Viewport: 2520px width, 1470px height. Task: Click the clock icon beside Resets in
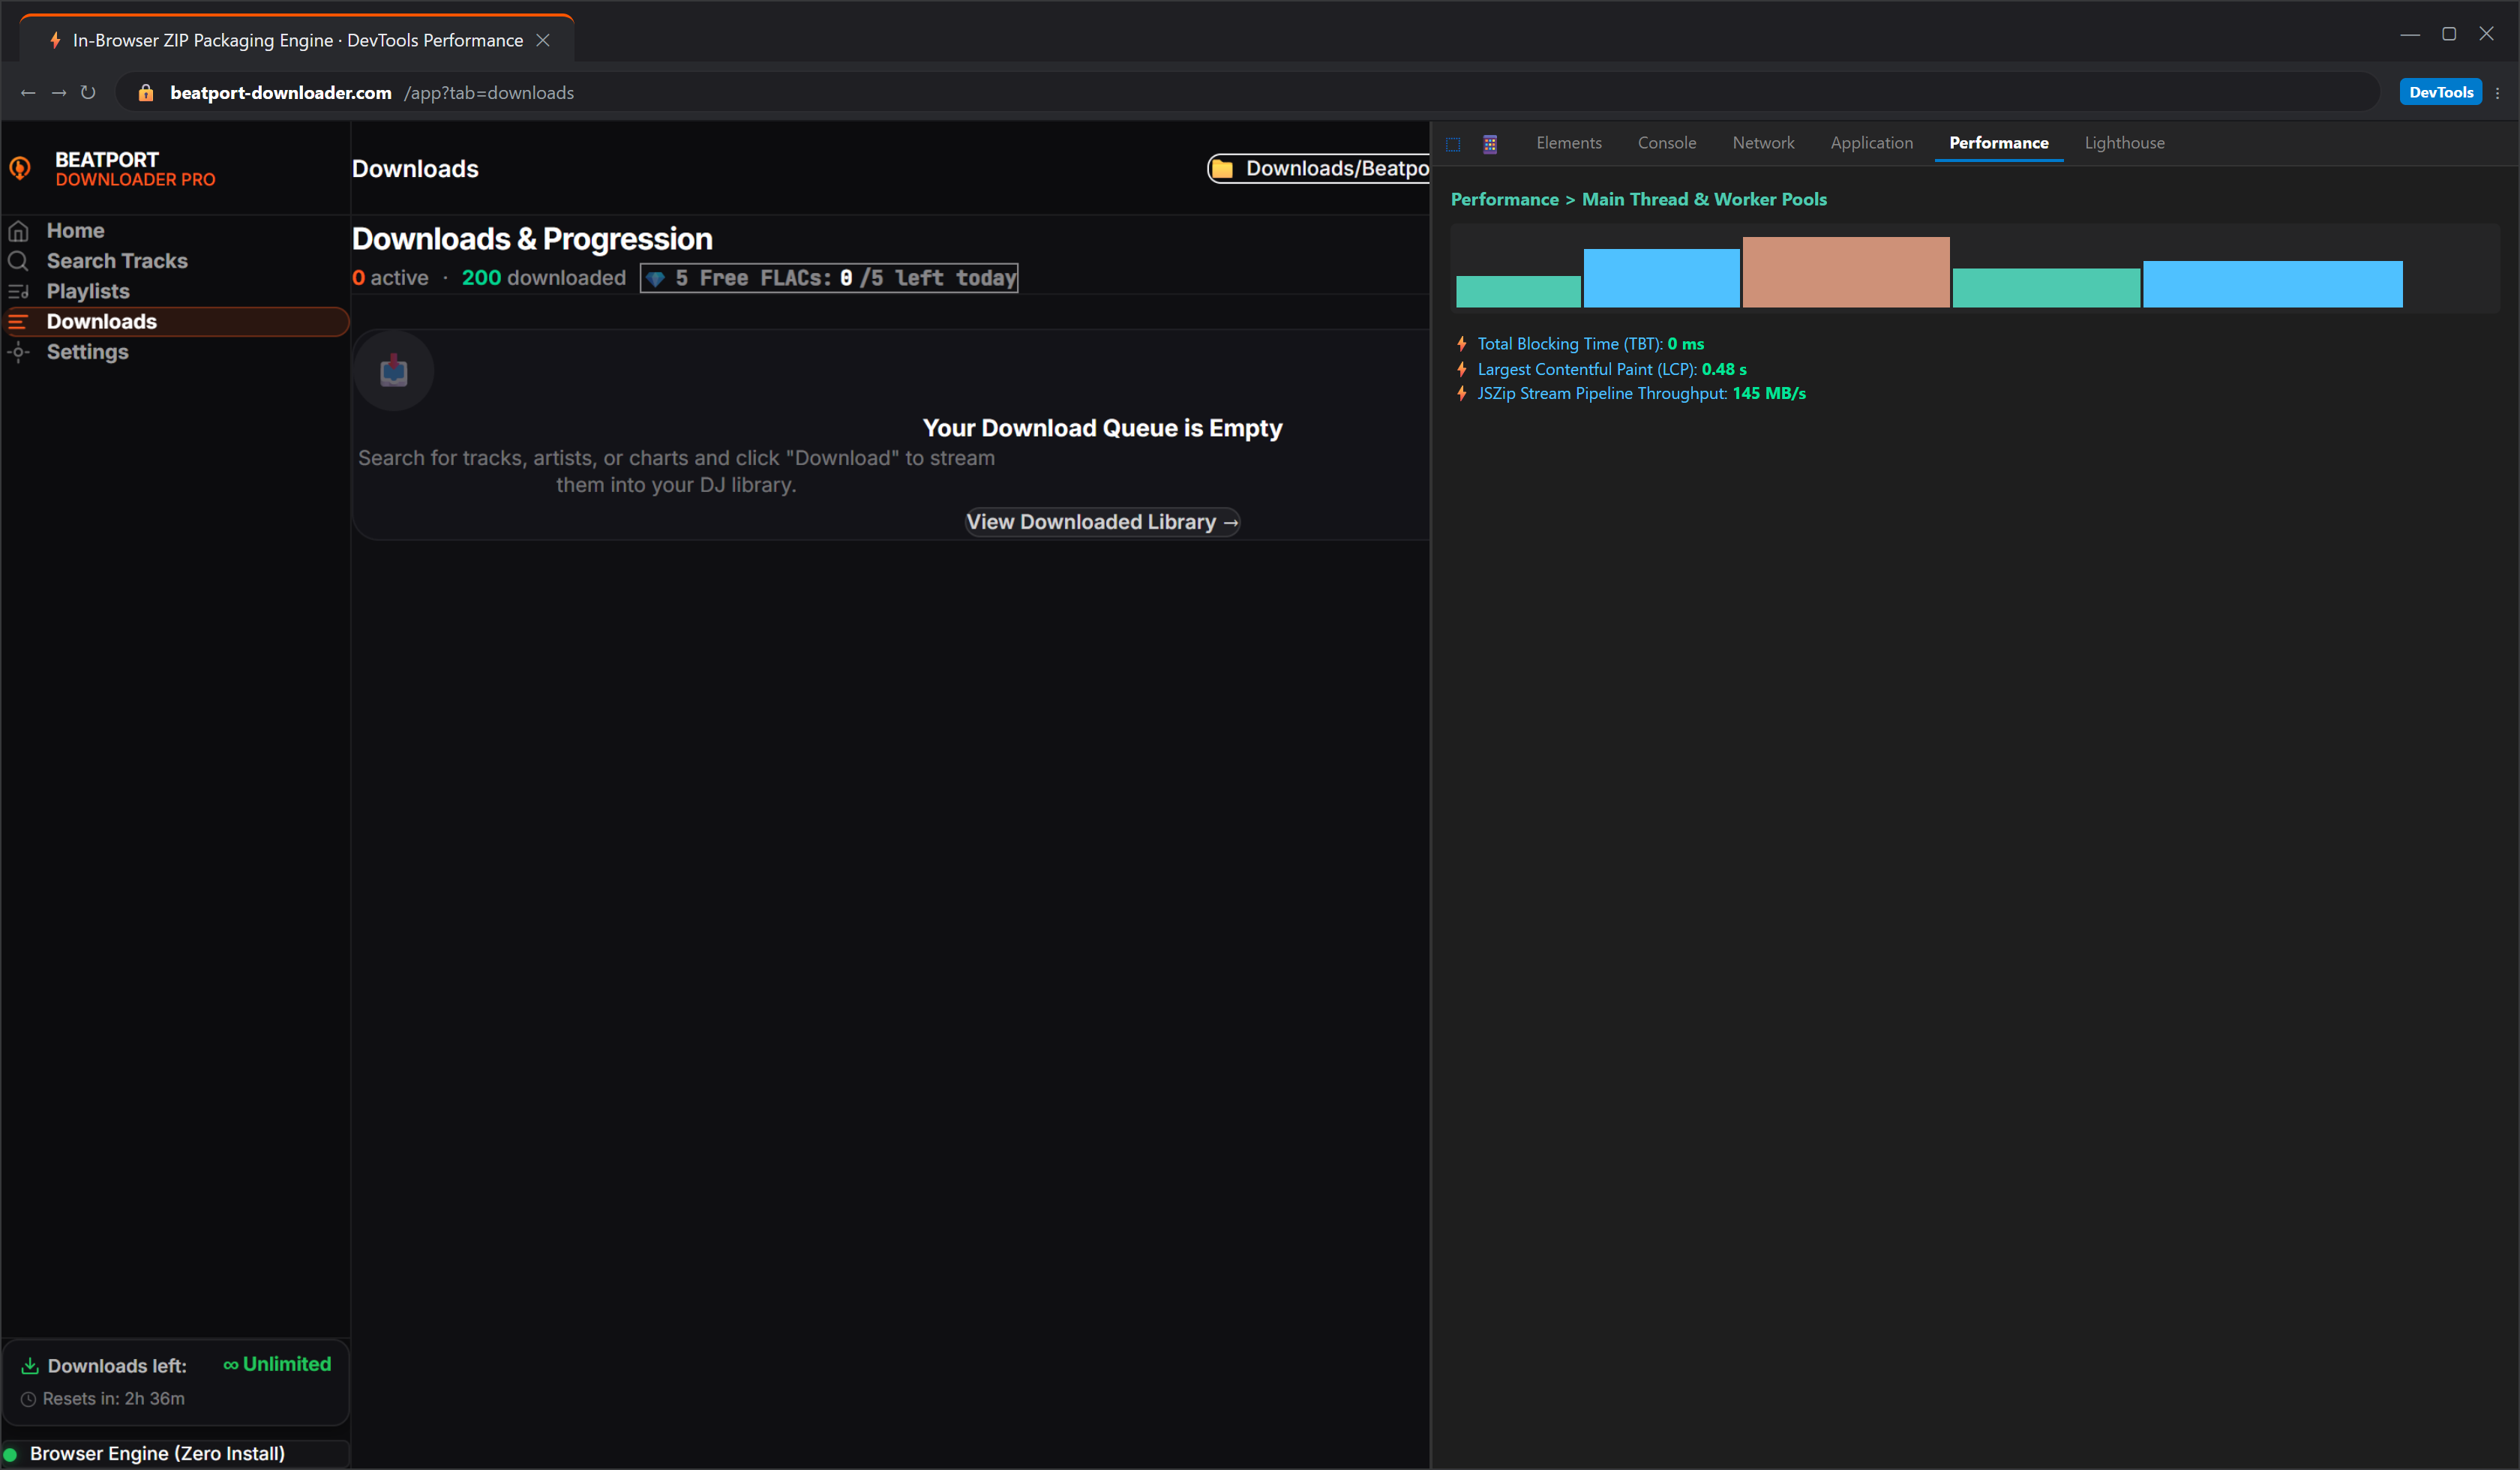click(28, 1399)
